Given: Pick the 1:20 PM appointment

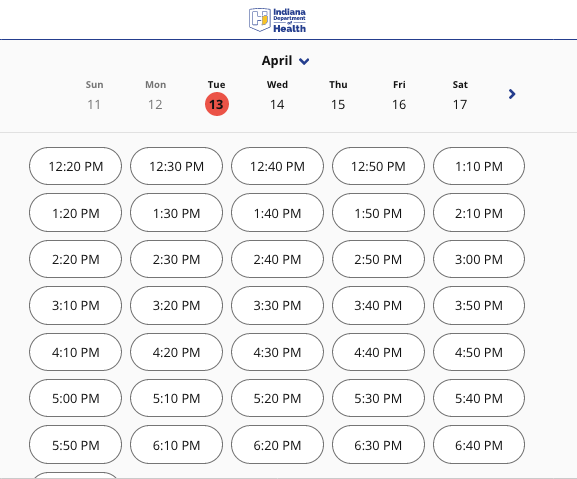Looking at the screenshot, I should 75,213.
